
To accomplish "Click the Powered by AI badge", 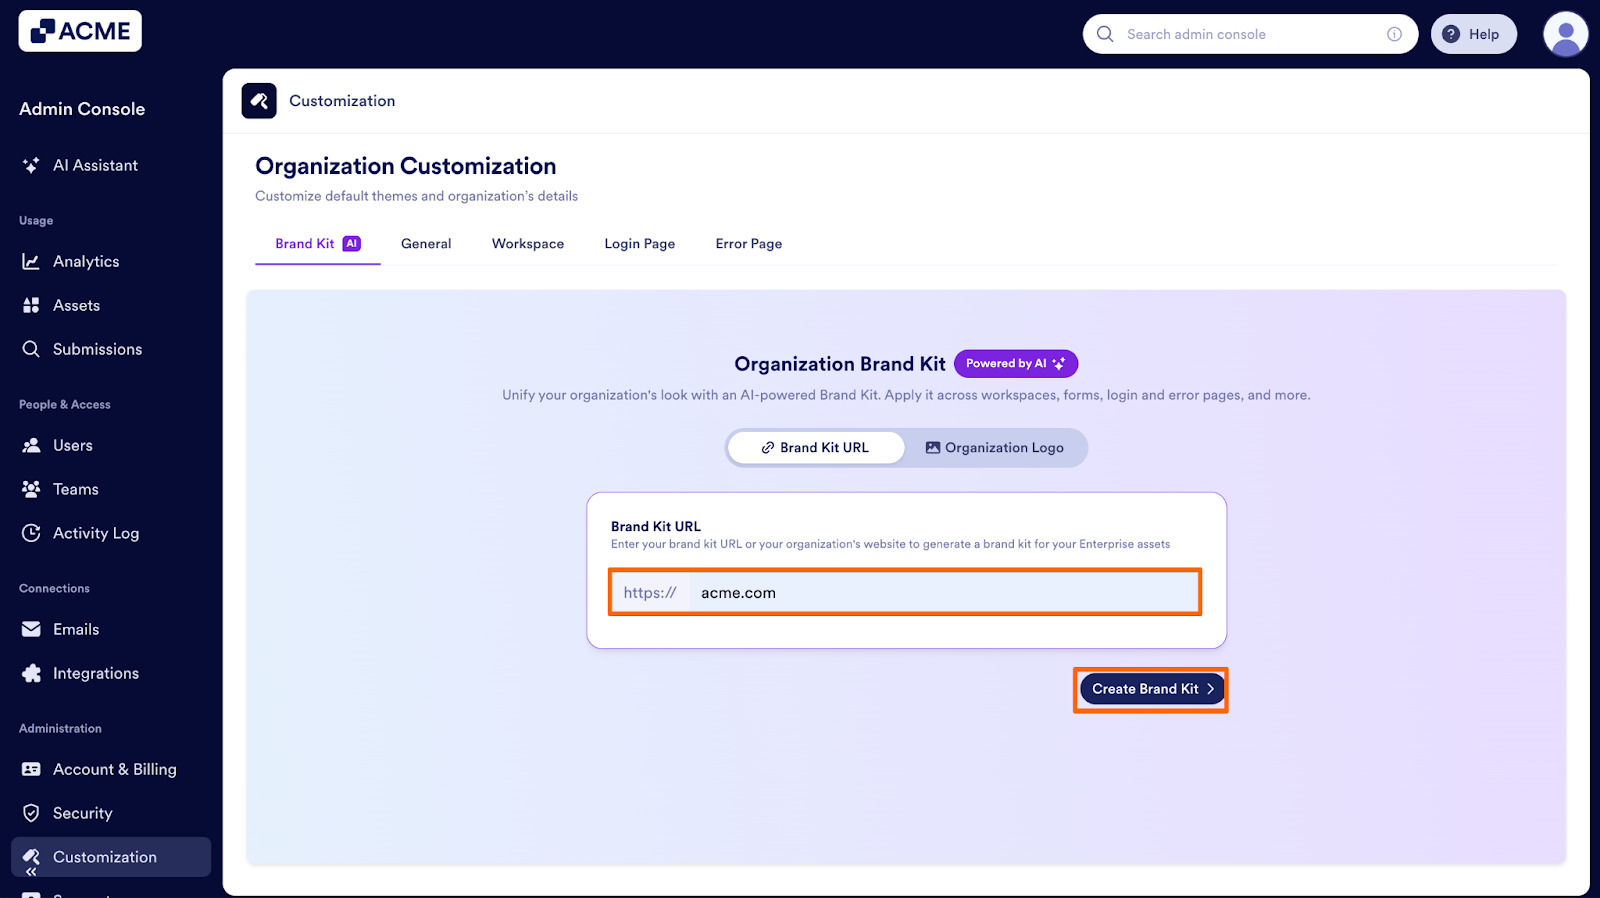I will 1016,364.
